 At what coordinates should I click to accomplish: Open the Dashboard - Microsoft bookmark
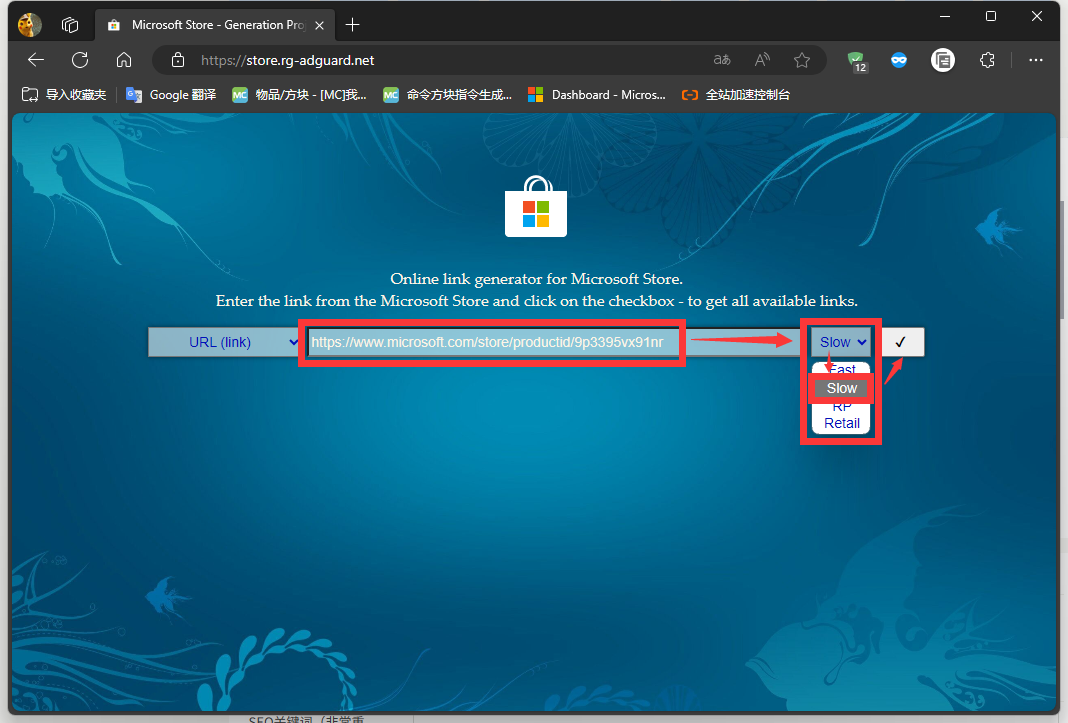(597, 95)
